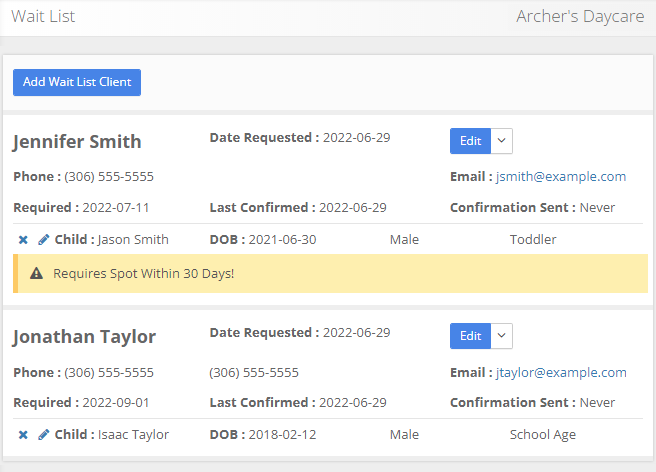Screen dimensions: 656x472
Task: Open the jsmith@example.com email link
Action: tap(561, 177)
